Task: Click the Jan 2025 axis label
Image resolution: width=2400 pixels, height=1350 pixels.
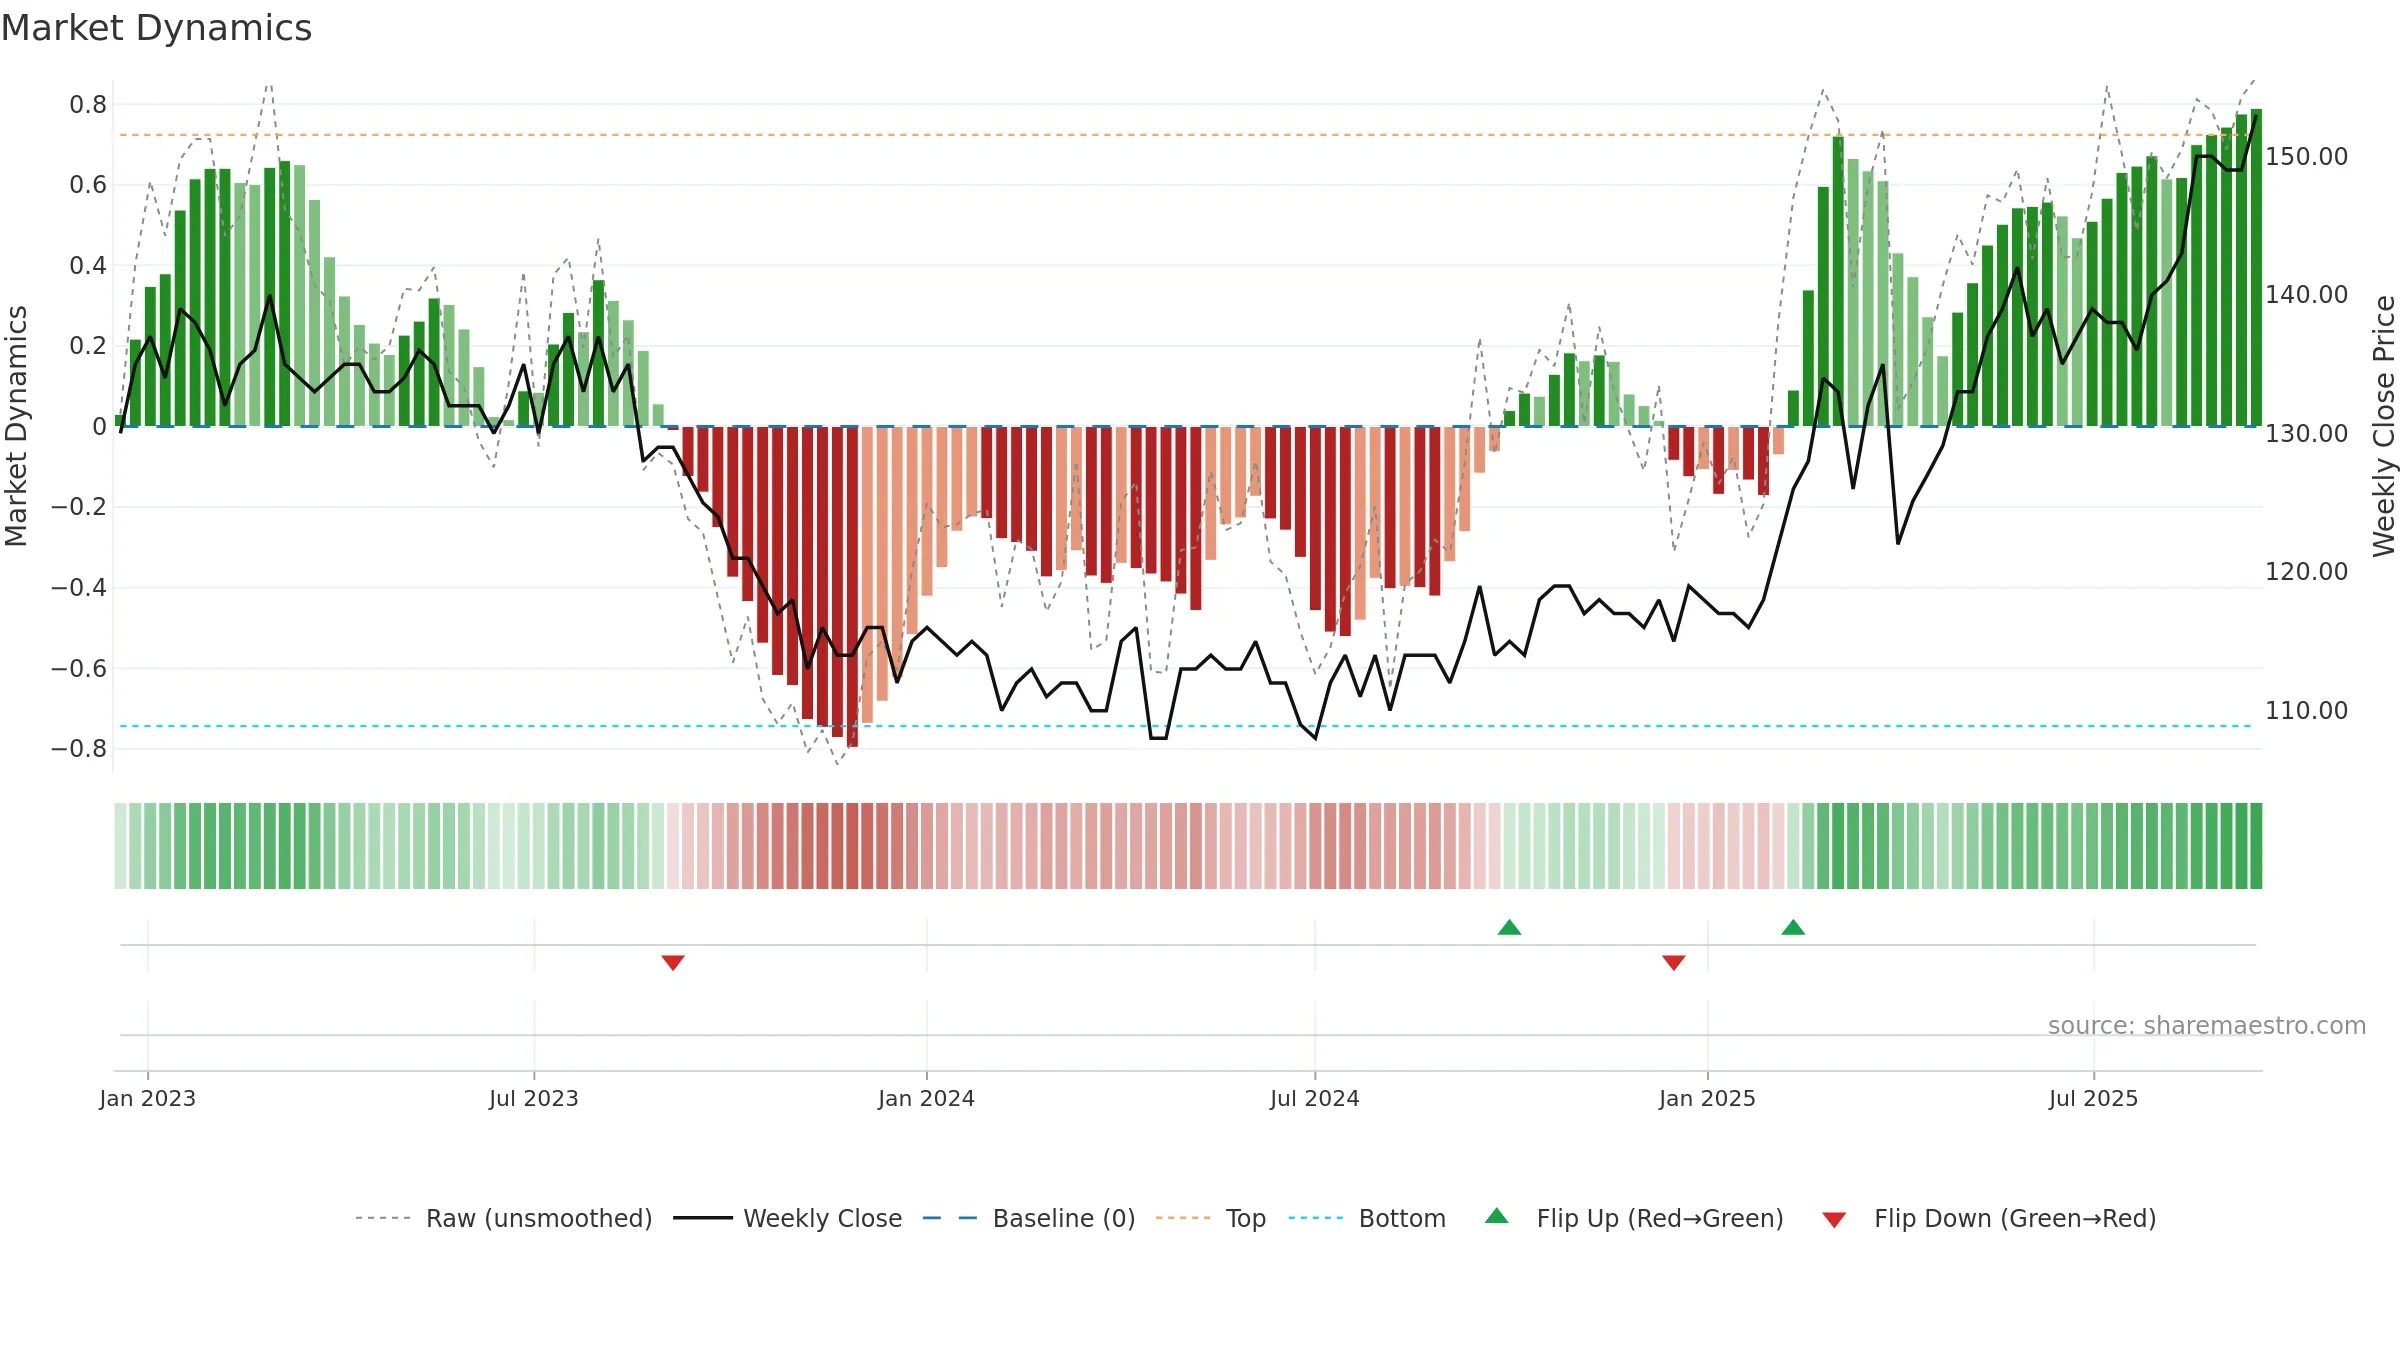Action: pos(1708,1098)
